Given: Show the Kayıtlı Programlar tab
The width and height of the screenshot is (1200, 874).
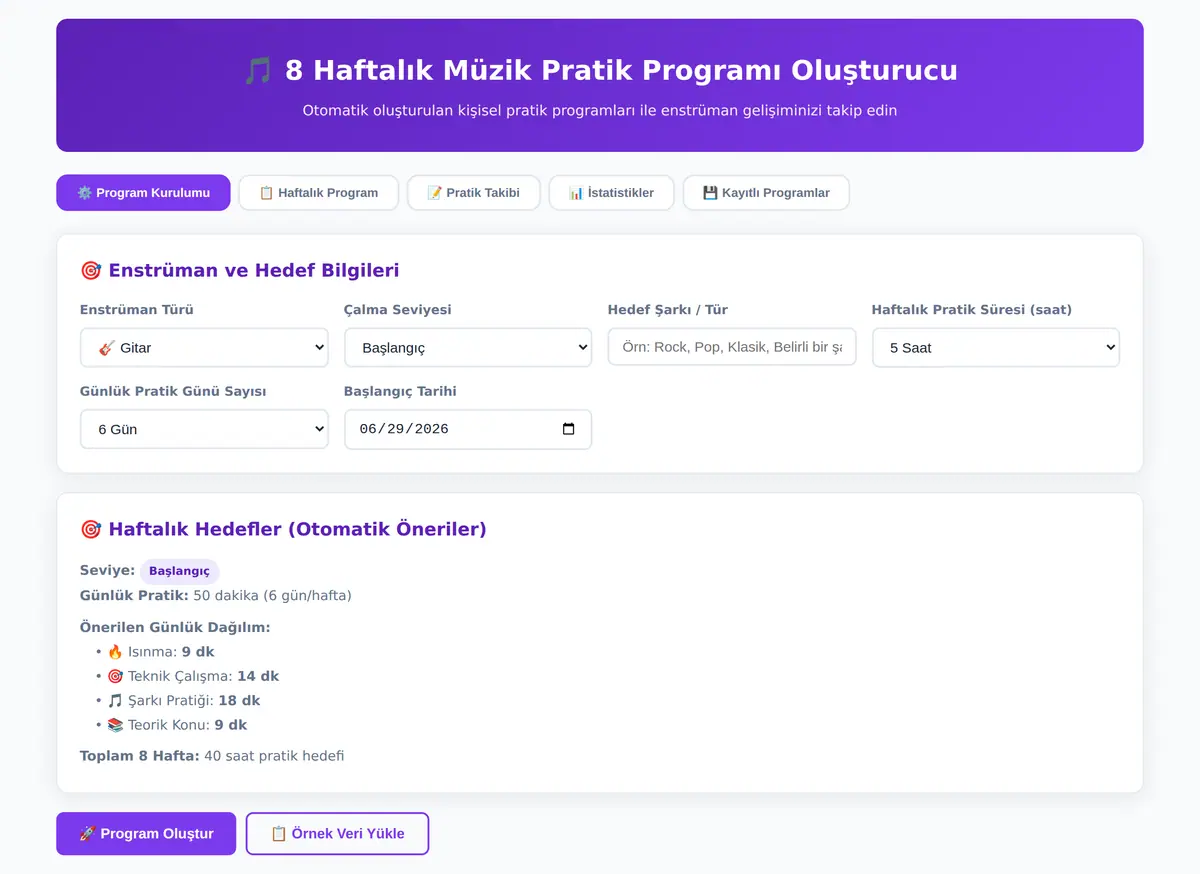Looking at the screenshot, I should (766, 193).
